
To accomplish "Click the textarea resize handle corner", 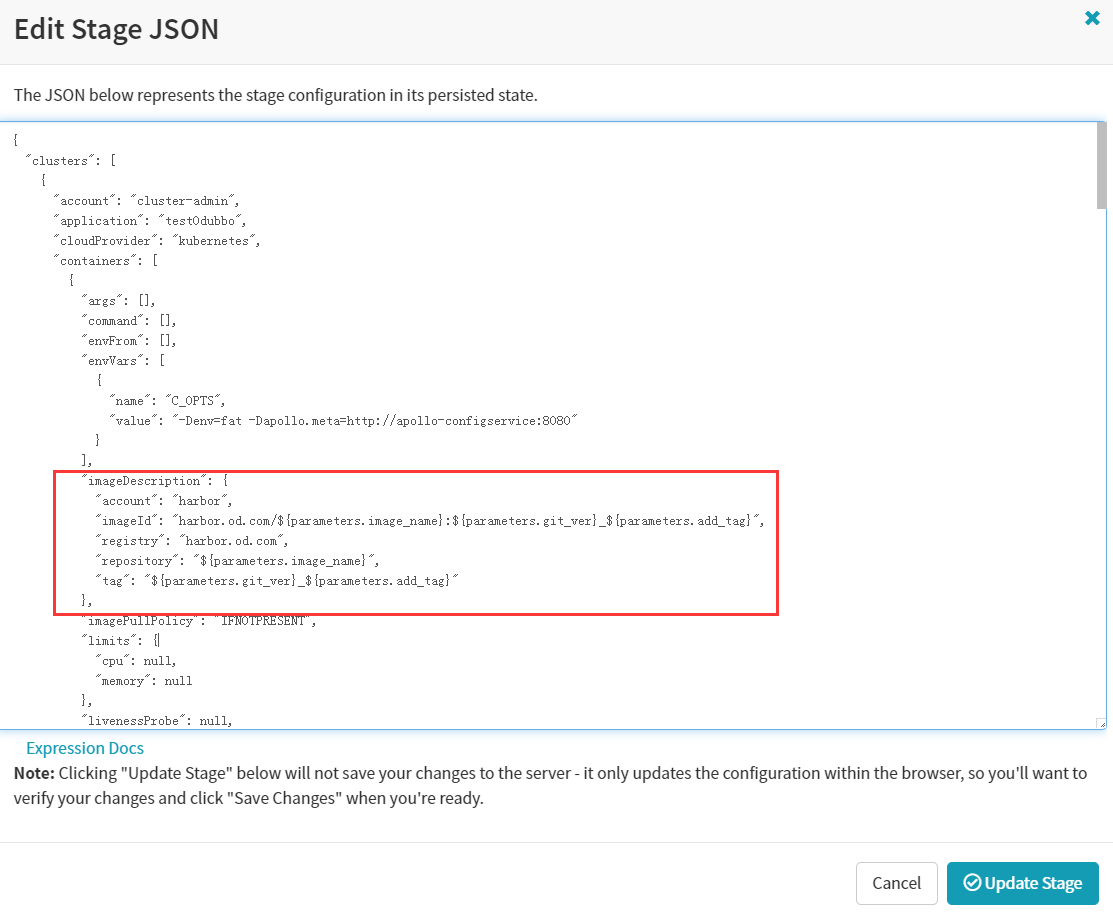I will tap(1101, 723).
